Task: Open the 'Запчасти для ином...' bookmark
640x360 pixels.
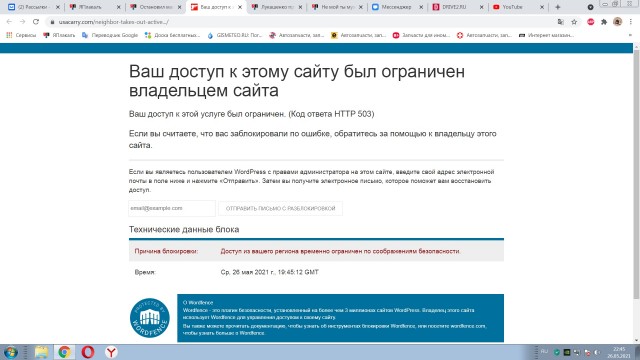Action: [421, 36]
